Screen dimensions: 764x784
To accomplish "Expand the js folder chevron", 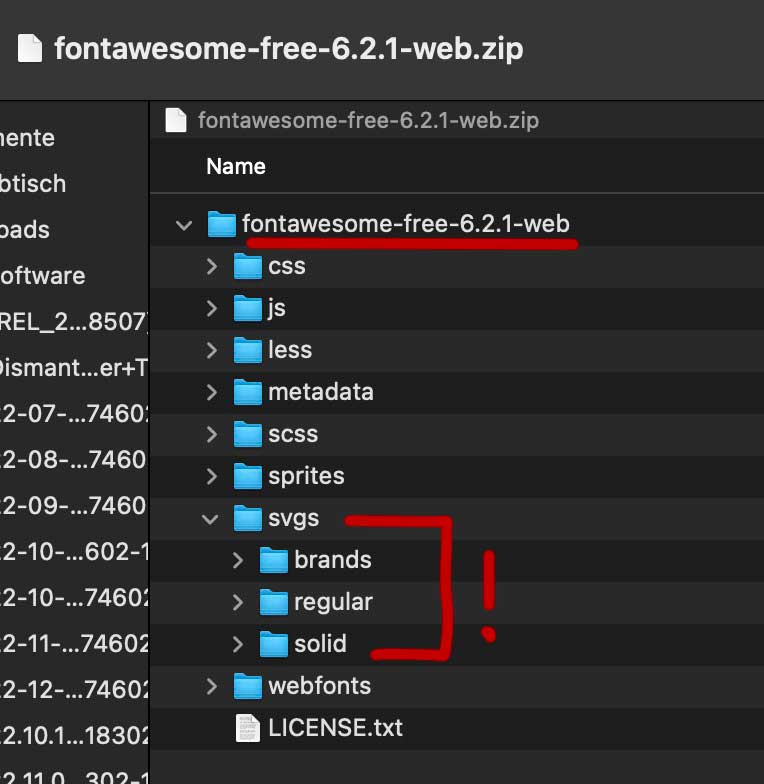I will [x=212, y=308].
